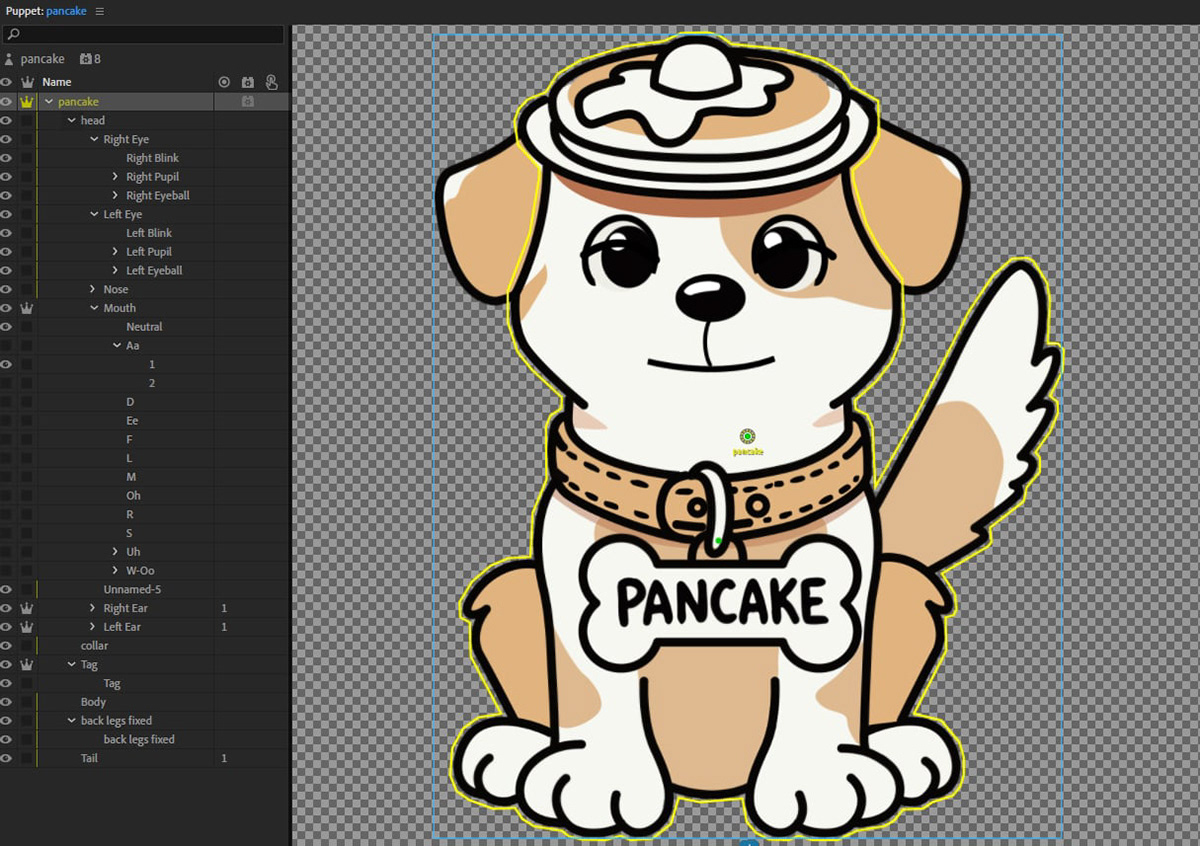Expand the Right Eyeball group
1200x846 pixels.
click(116, 196)
